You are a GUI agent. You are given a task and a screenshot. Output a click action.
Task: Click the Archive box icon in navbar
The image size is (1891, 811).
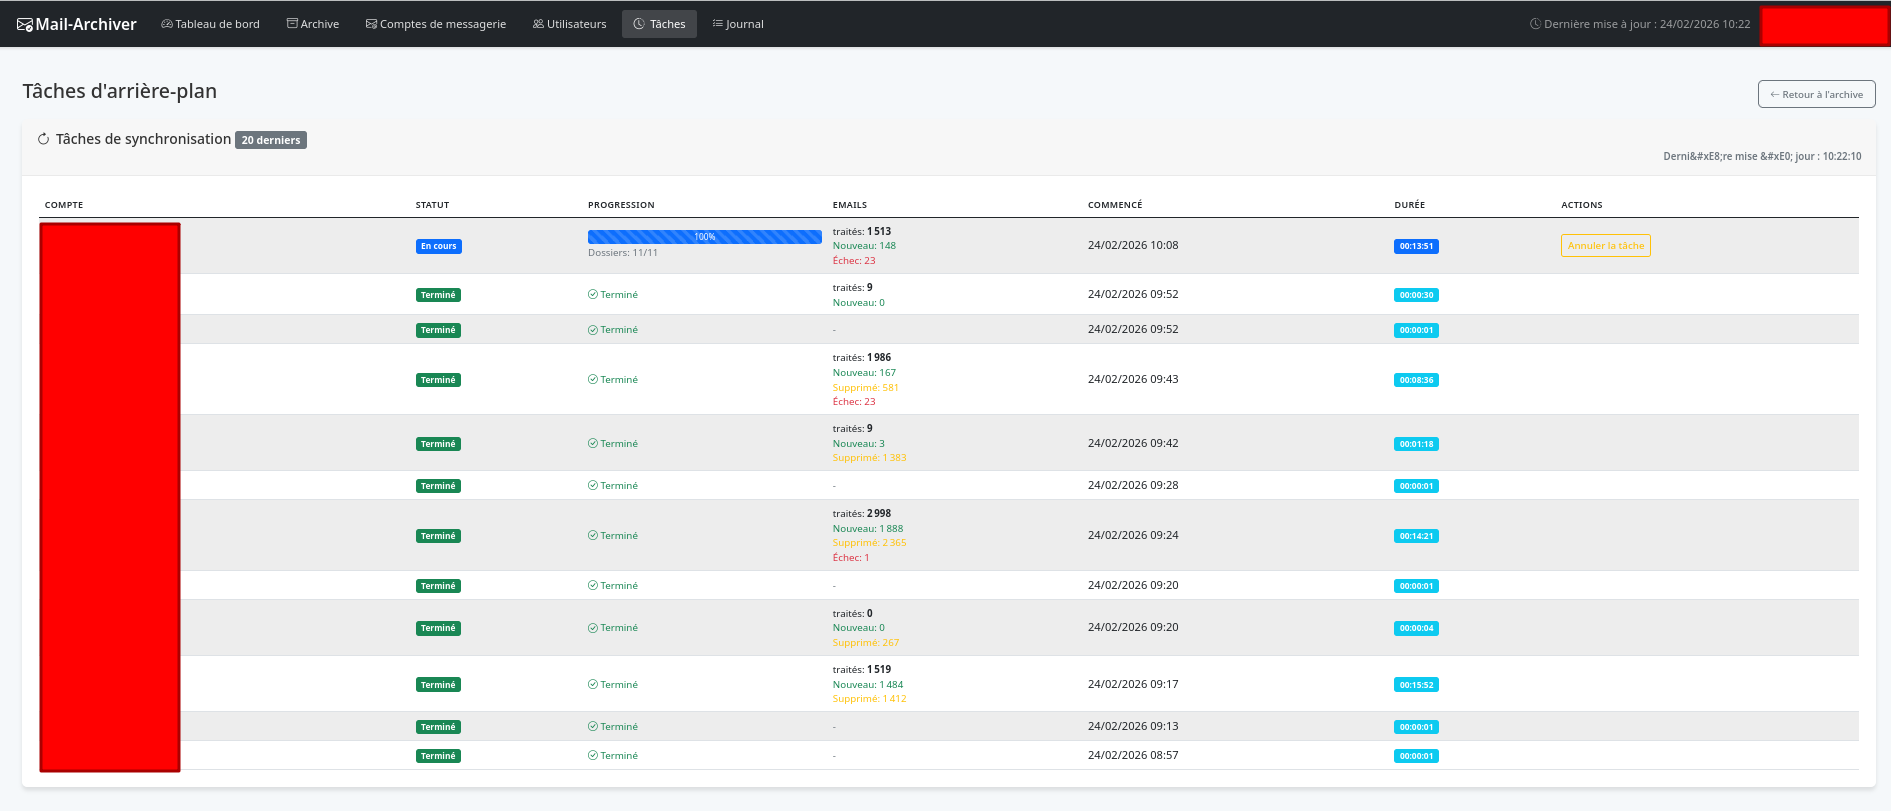click(x=292, y=24)
